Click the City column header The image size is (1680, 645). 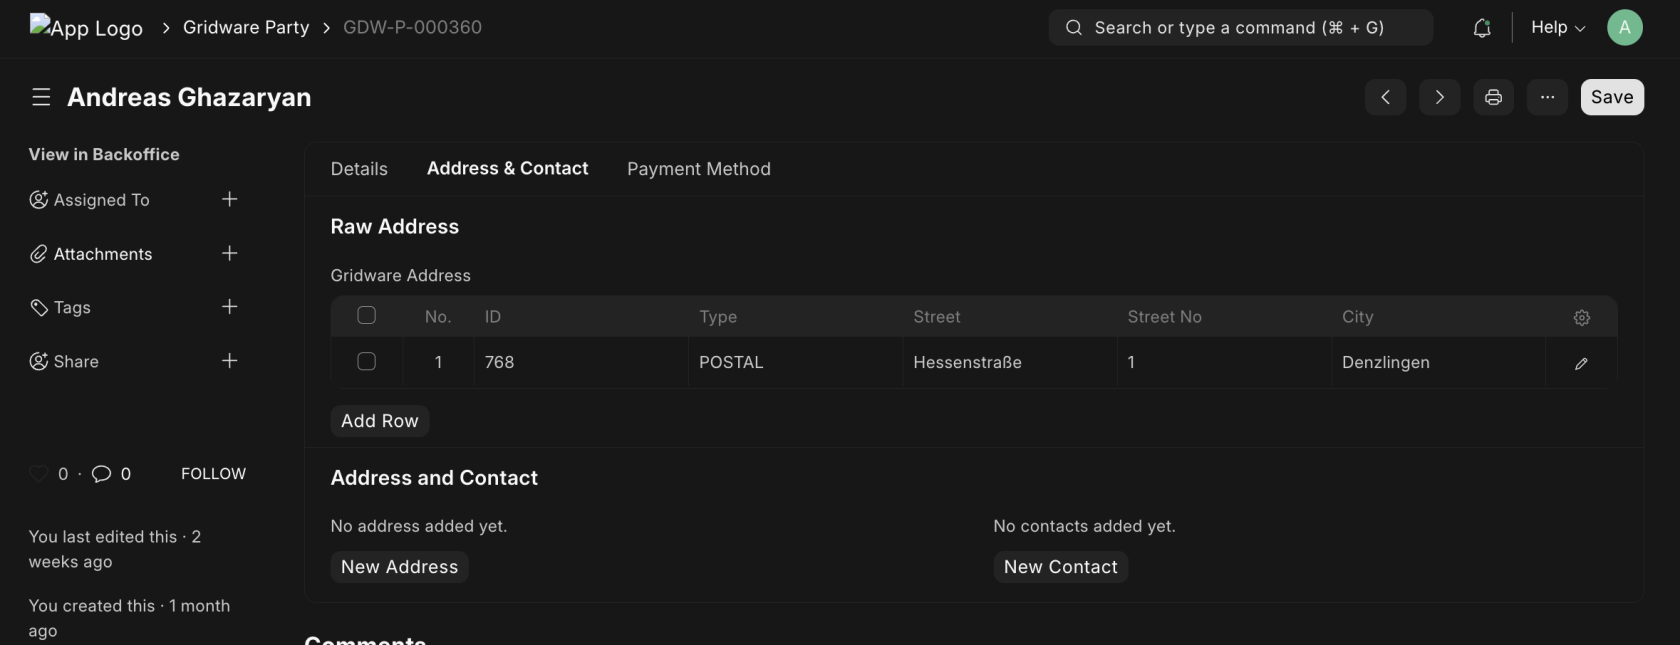[1358, 317]
